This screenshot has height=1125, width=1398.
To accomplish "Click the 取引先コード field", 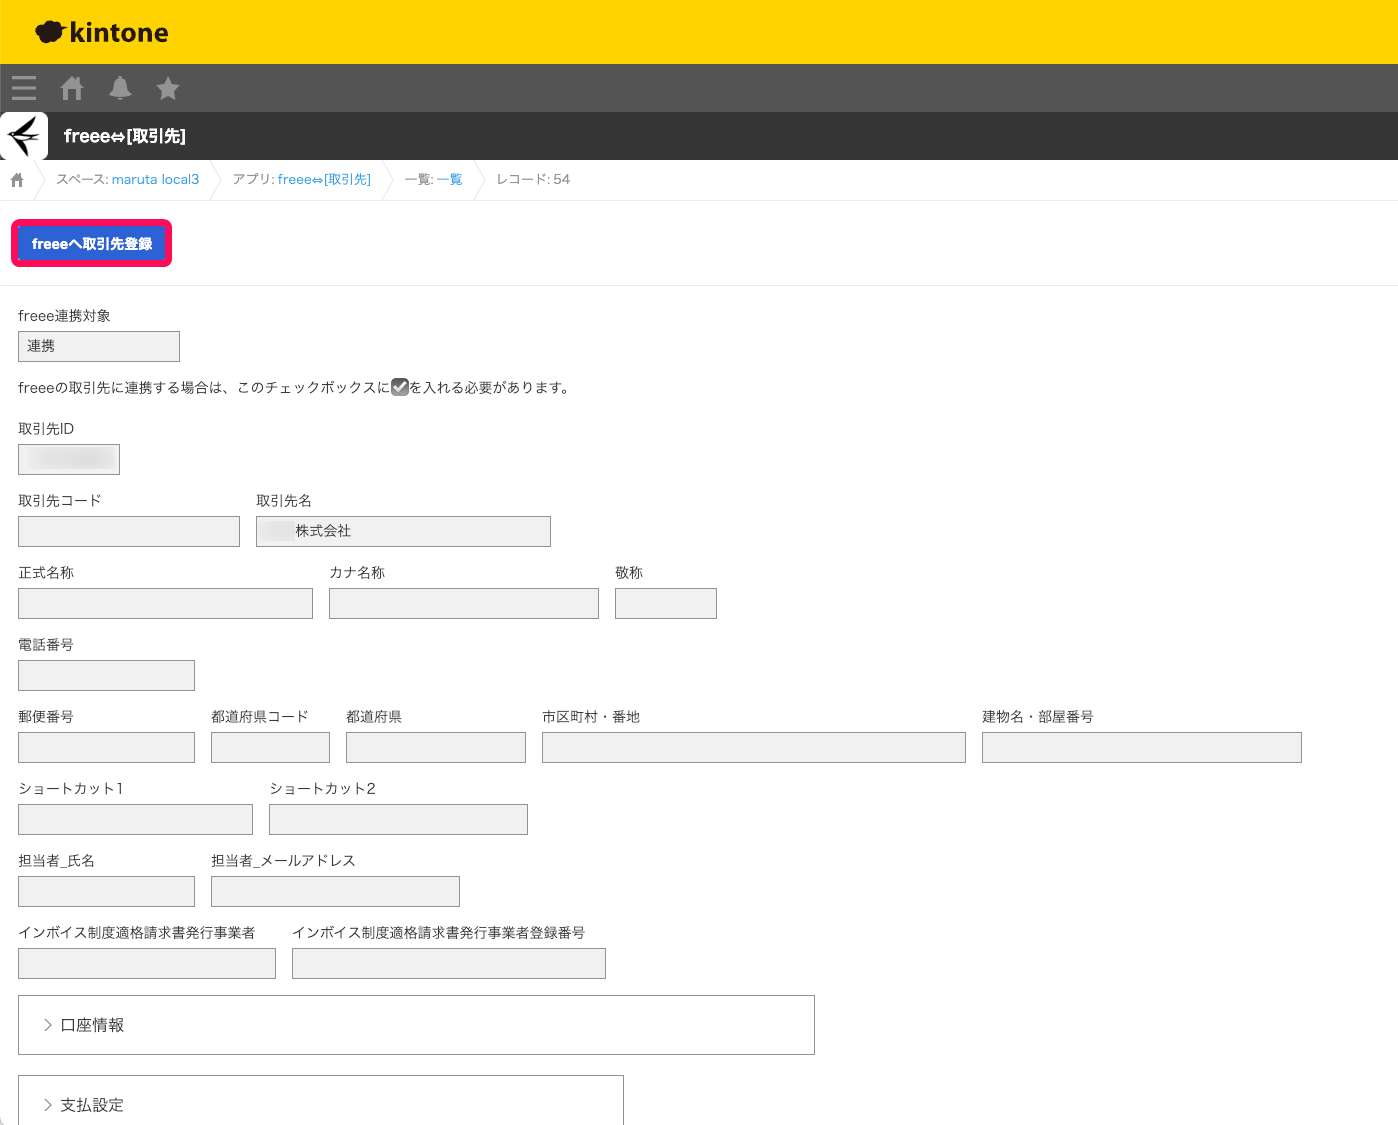I will click(x=129, y=531).
